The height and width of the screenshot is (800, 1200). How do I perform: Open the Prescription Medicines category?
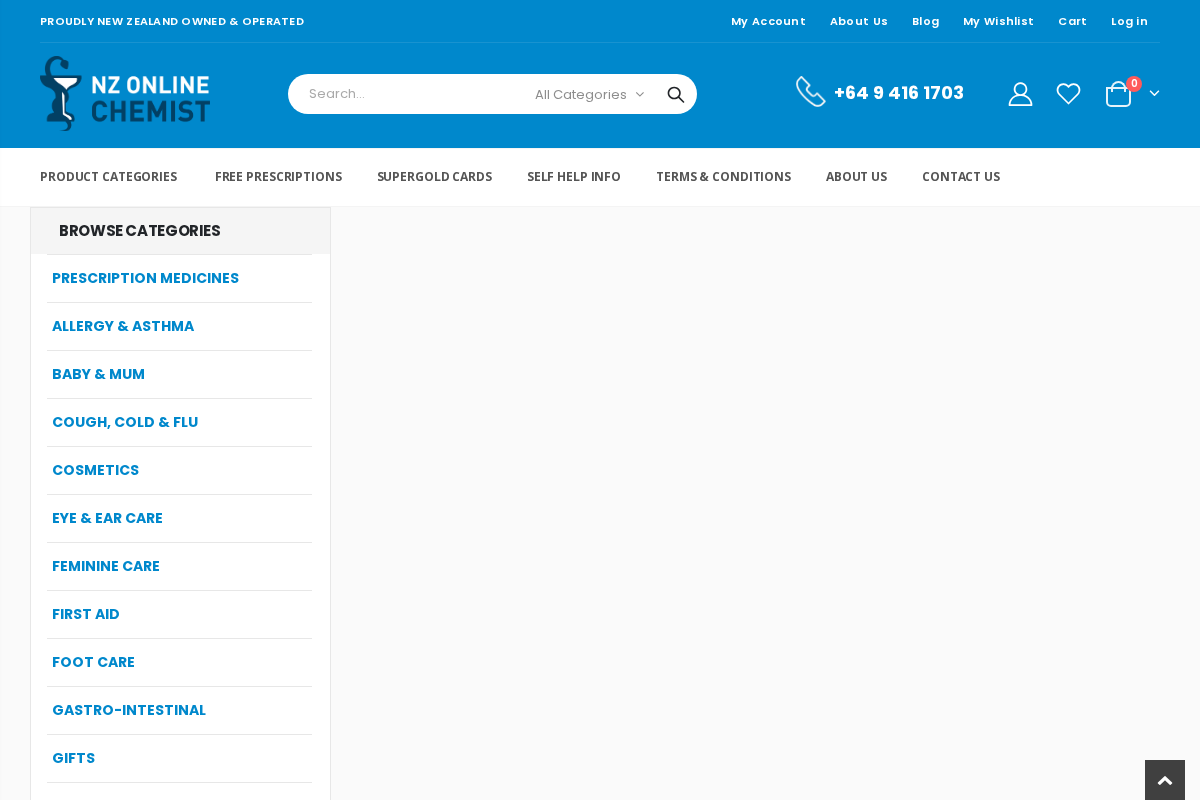click(145, 277)
